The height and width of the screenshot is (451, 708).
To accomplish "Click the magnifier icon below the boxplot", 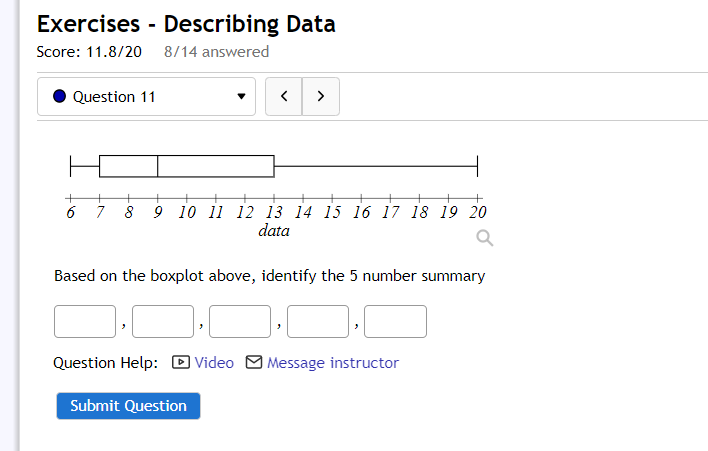I will click(485, 238).
